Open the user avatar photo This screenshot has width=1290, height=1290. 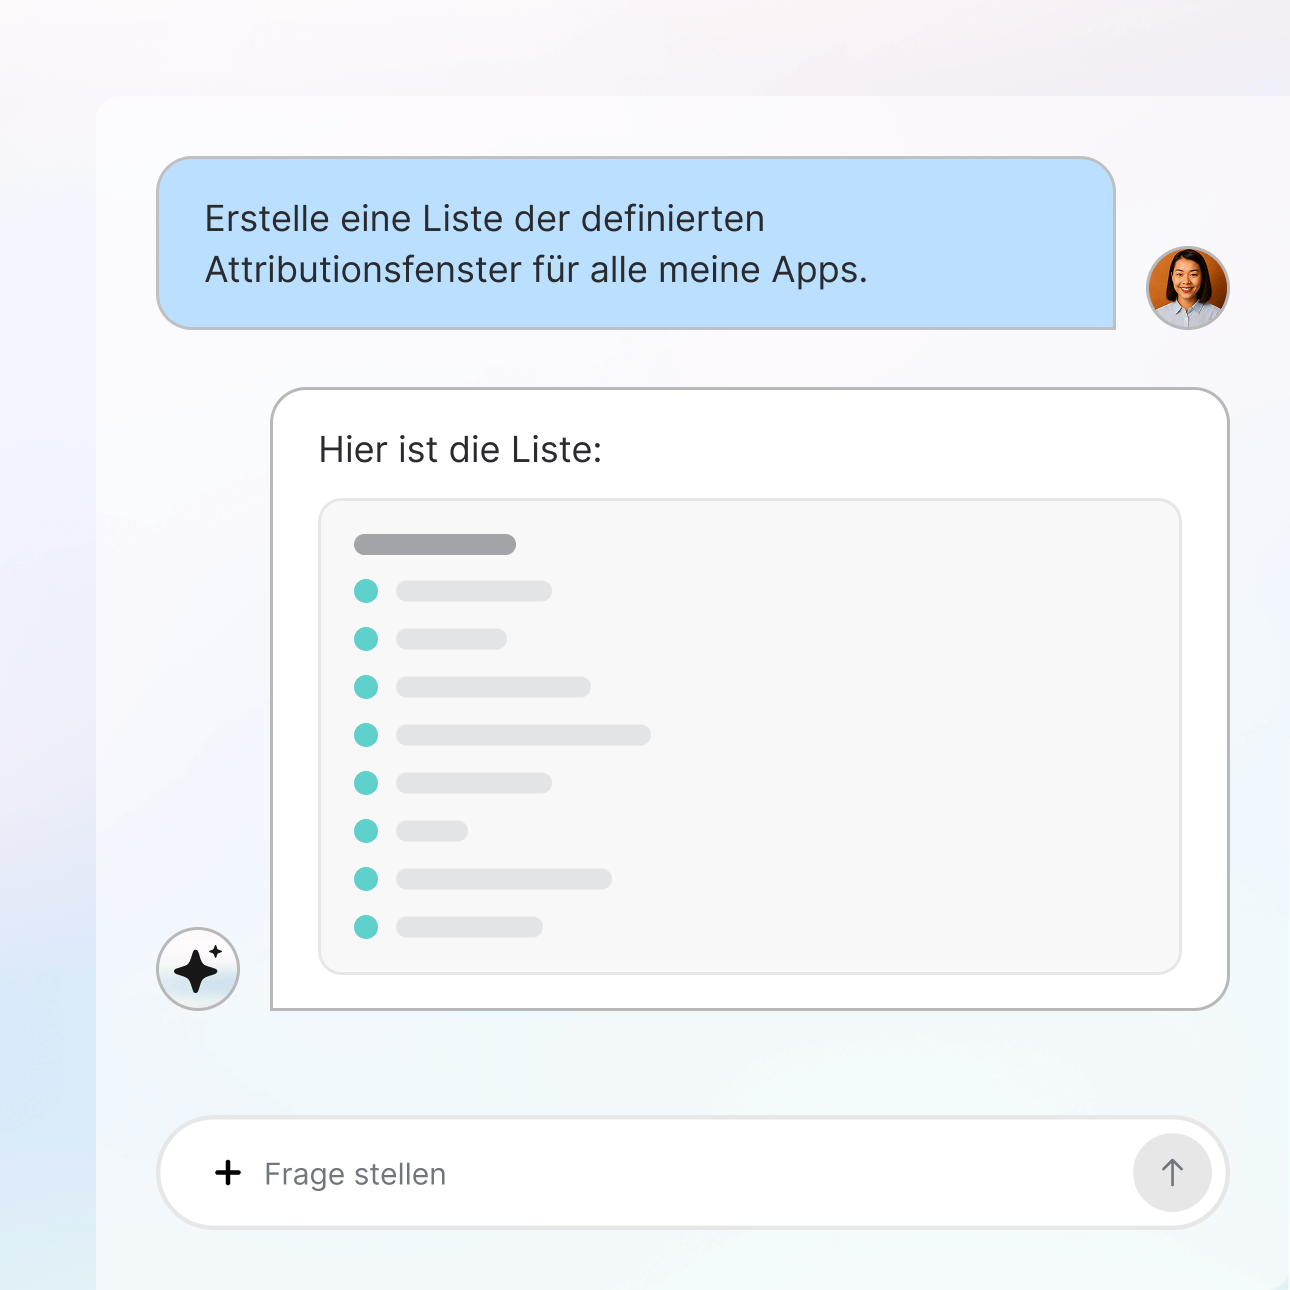1187,288
